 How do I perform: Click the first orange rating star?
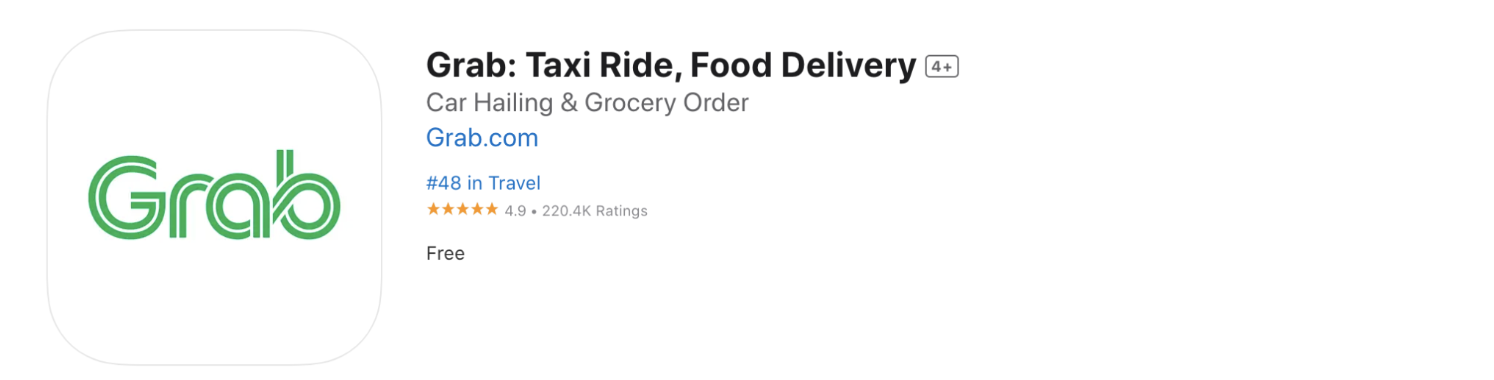(x=433, y=210)
